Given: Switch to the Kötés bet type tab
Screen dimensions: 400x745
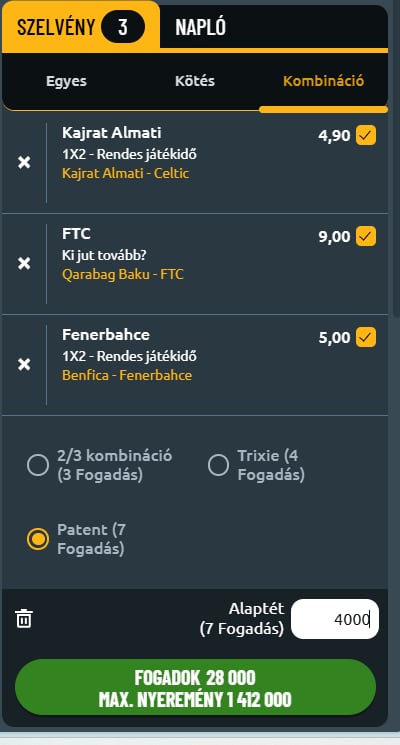Looking at the screenshot, I should click(195, 81).
